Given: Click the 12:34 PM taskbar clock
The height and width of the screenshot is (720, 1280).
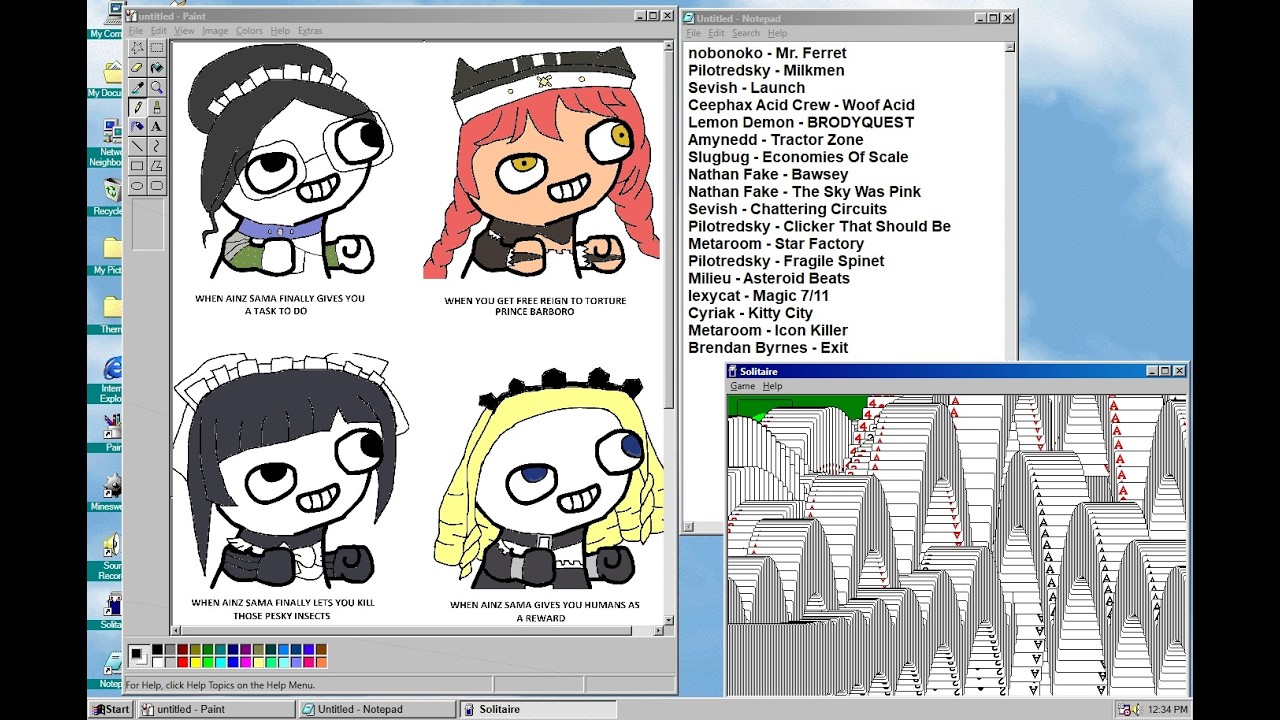Looking at the screenshot, I should point(1167,710).
